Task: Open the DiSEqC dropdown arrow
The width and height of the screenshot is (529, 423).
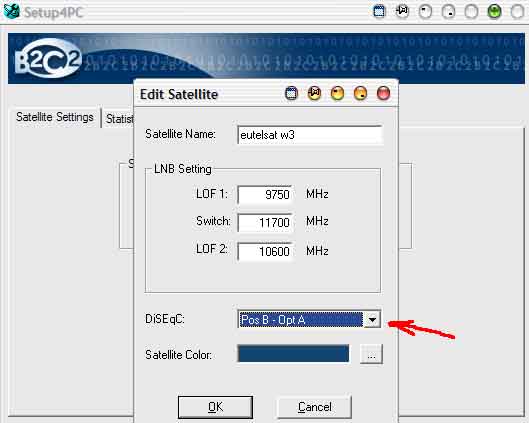Action: click(372, 319)
